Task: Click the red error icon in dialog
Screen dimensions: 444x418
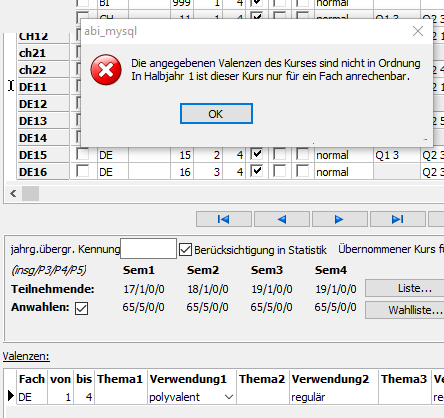Action: click(x=106, y=70)
